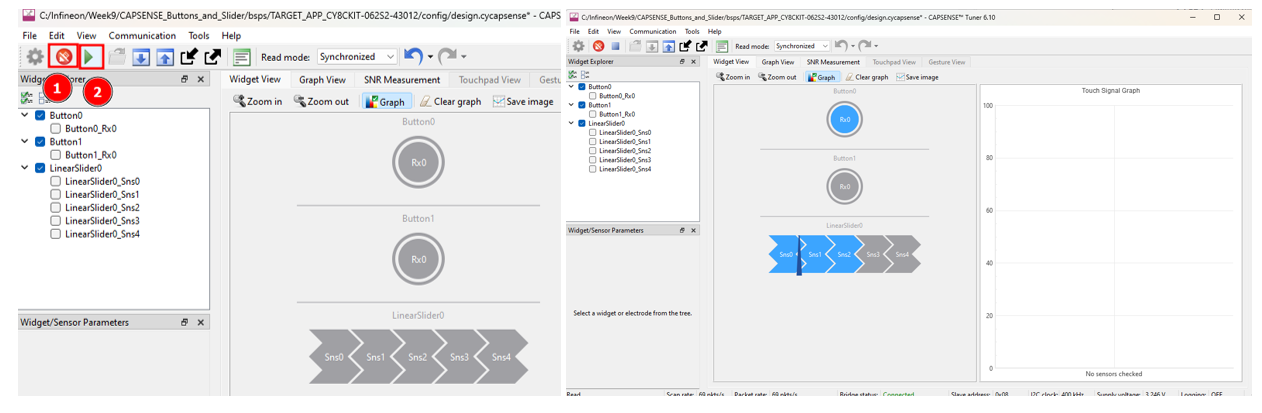Viewport: 1262px width, 413px height.
Task: Click the Connect icon in left window toolbar
Action: click(63, 57)
